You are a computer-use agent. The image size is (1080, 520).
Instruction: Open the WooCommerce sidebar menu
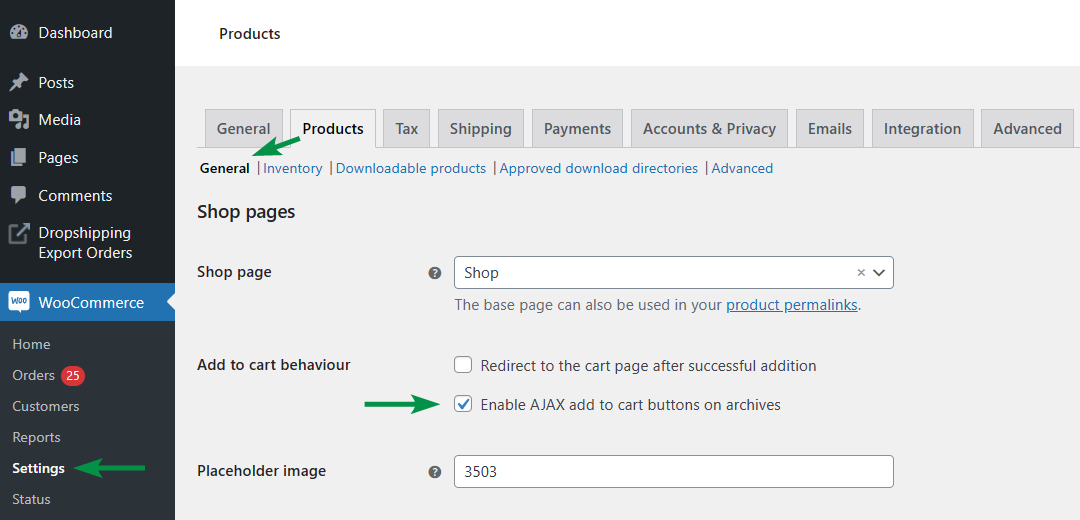87,302
